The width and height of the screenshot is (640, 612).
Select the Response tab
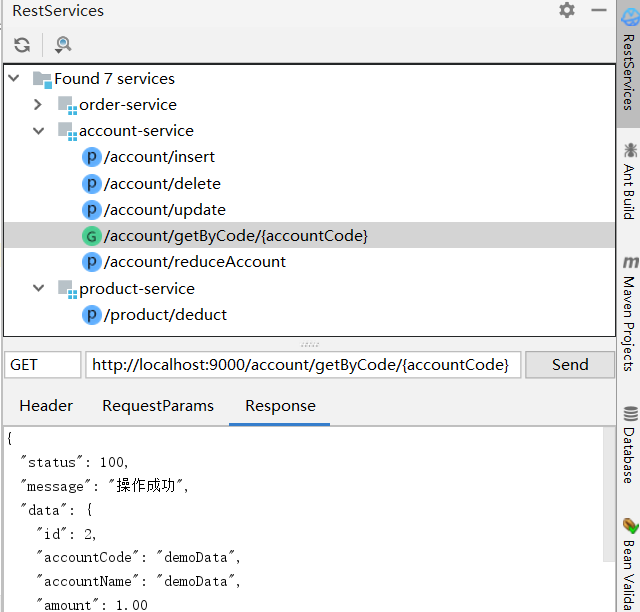pos(280,406)
